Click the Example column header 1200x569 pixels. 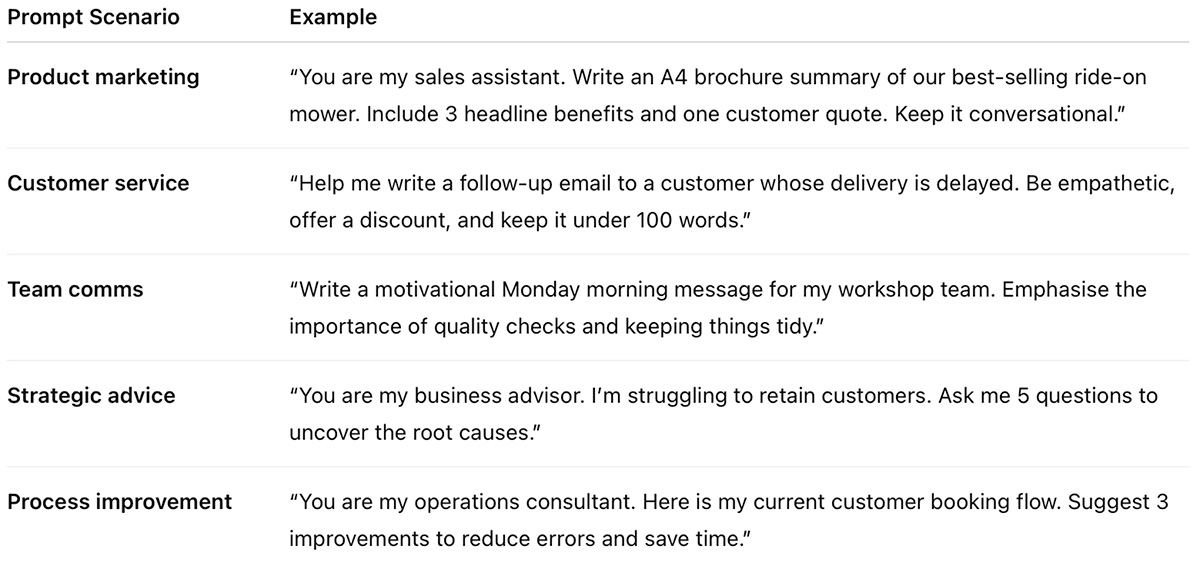(333, 18)
